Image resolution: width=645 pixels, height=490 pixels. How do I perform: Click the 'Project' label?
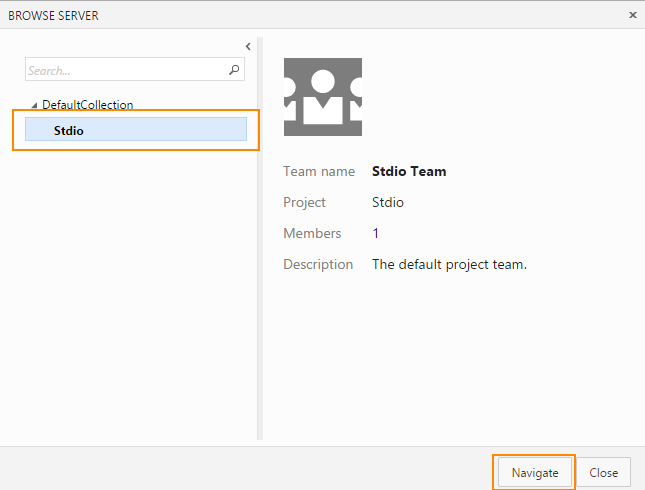tap(304, 202)
